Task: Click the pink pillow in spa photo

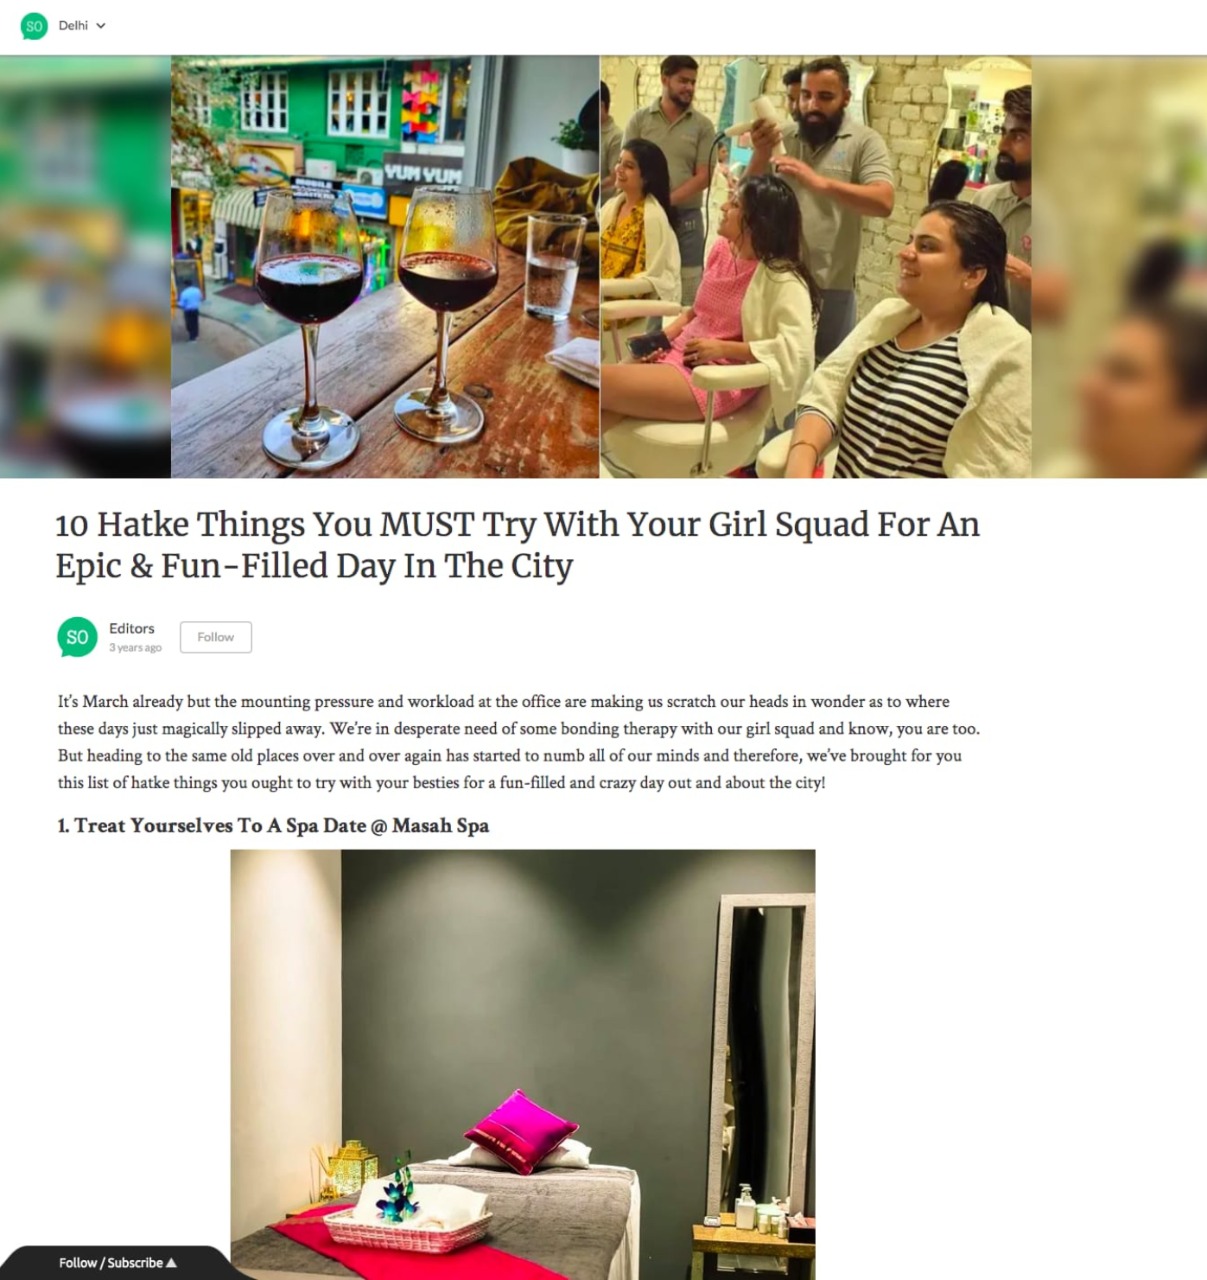Action: click(x=521, y=1131)
